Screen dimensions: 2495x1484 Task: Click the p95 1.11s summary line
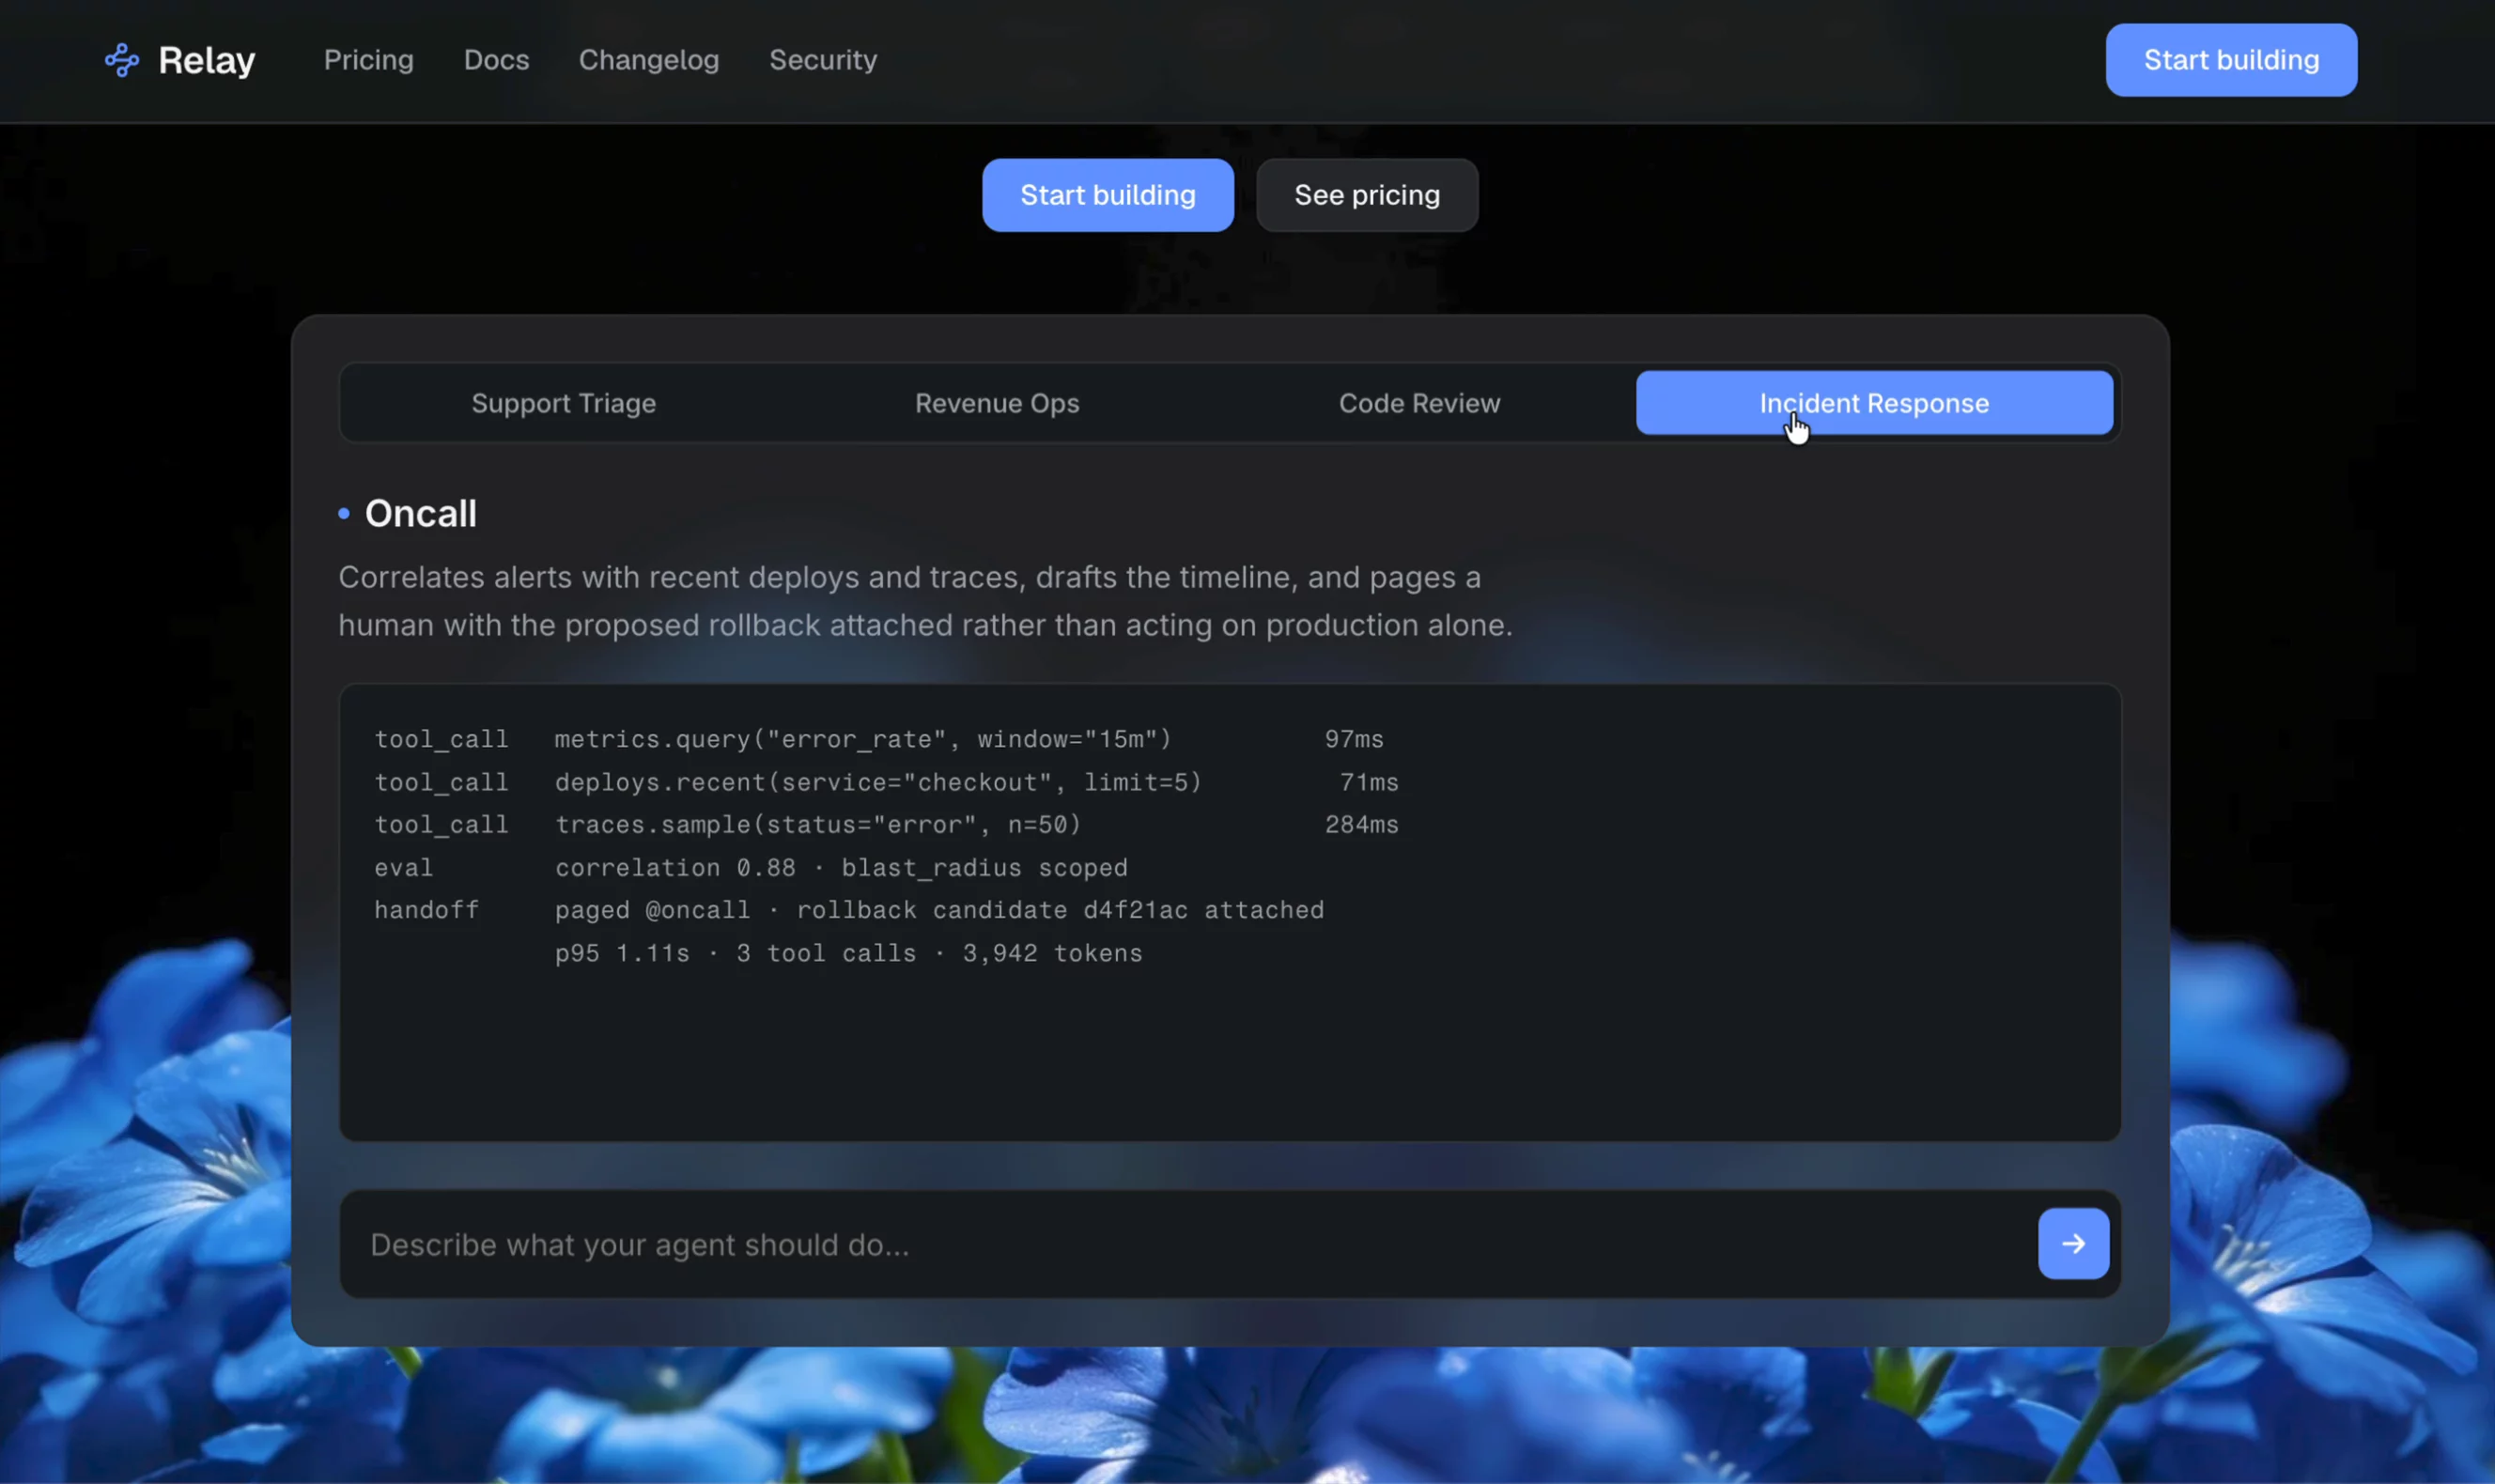(848, 953)
